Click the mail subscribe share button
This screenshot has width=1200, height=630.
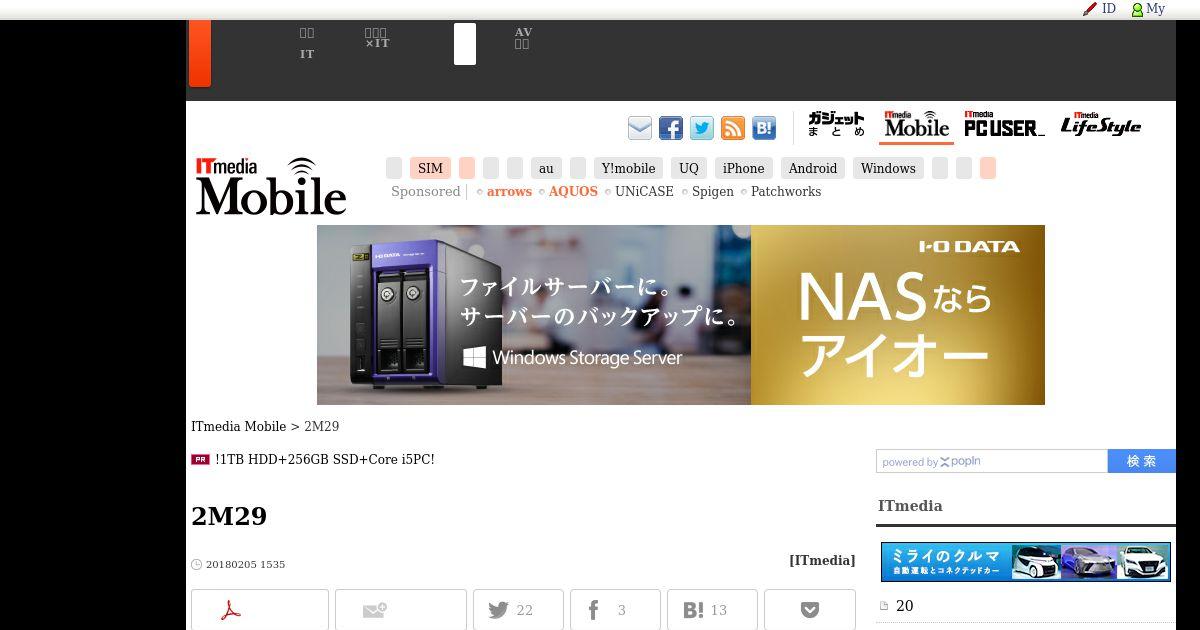tap(401, 610)
